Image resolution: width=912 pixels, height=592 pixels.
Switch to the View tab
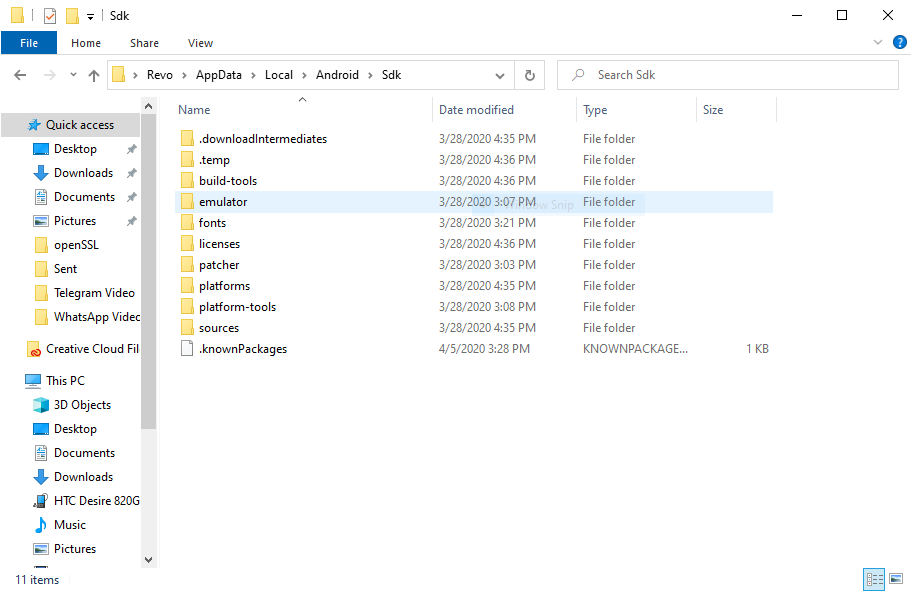point(200,43)
